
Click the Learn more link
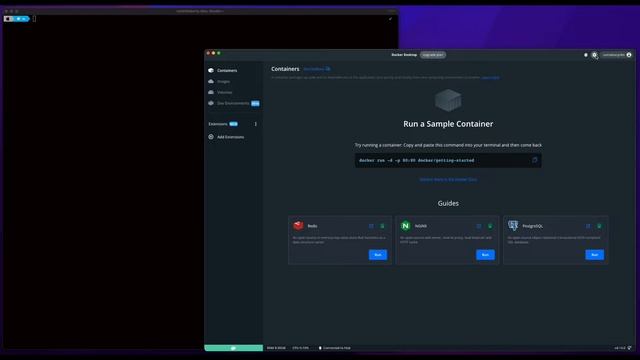click(x=490, y=78)
